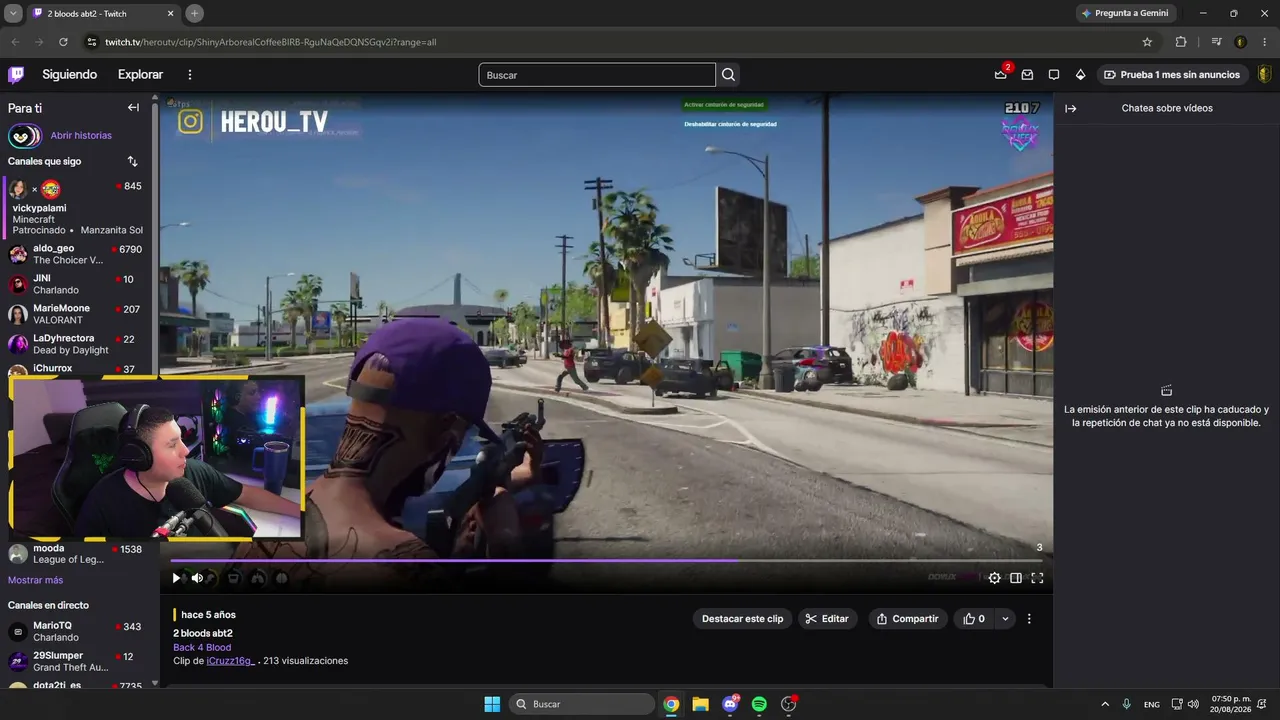
Task: Toggle theatre mode in the player
Action: pyautogui.click(x=1016, y=578)
